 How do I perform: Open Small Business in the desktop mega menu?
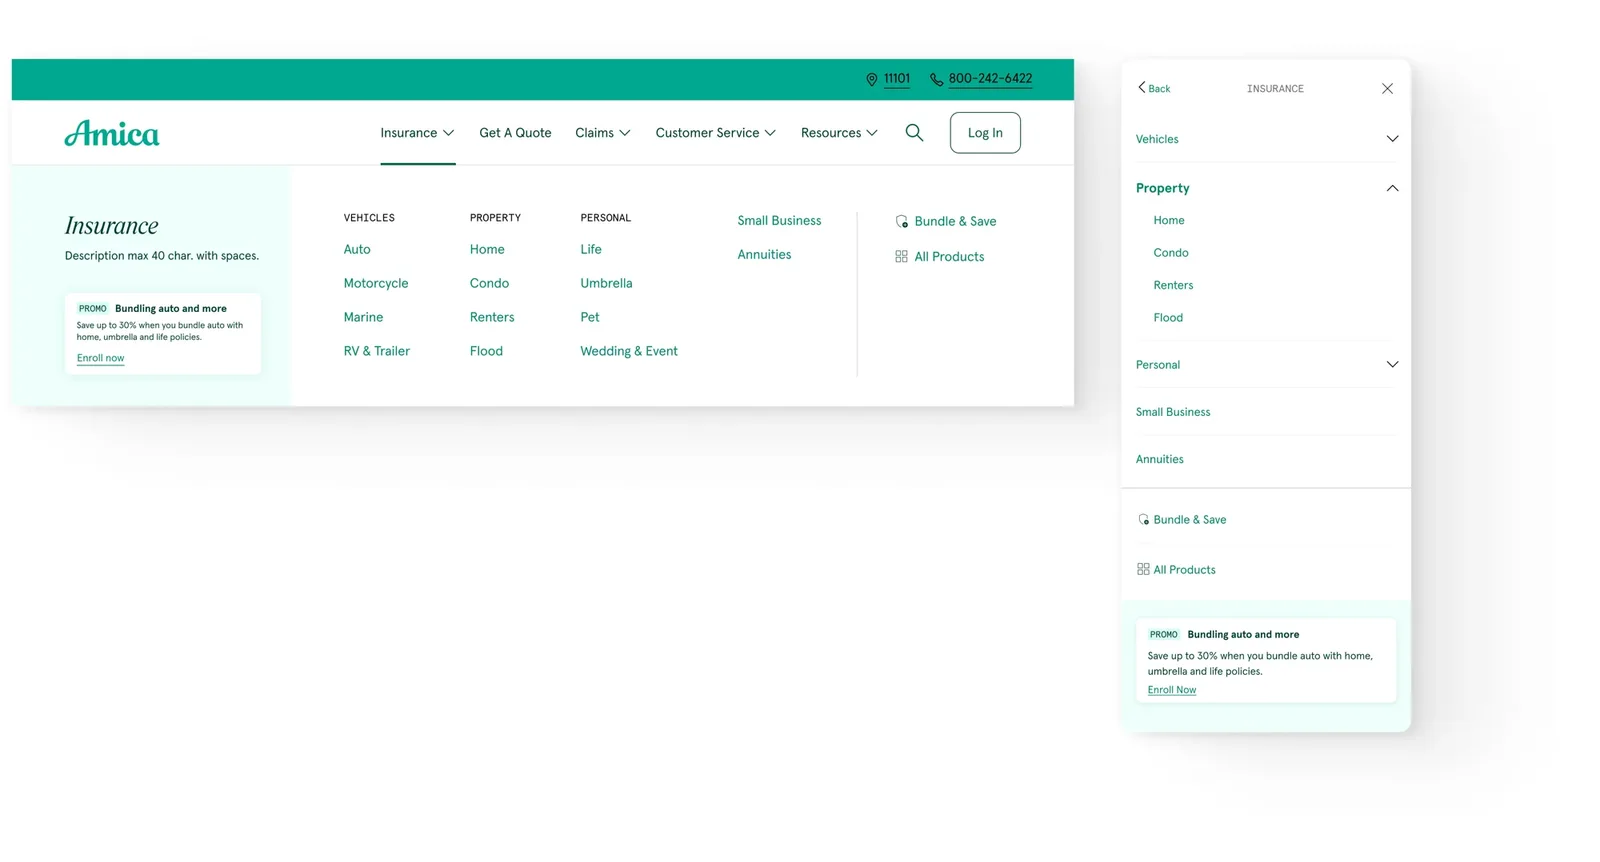[779, 220]
